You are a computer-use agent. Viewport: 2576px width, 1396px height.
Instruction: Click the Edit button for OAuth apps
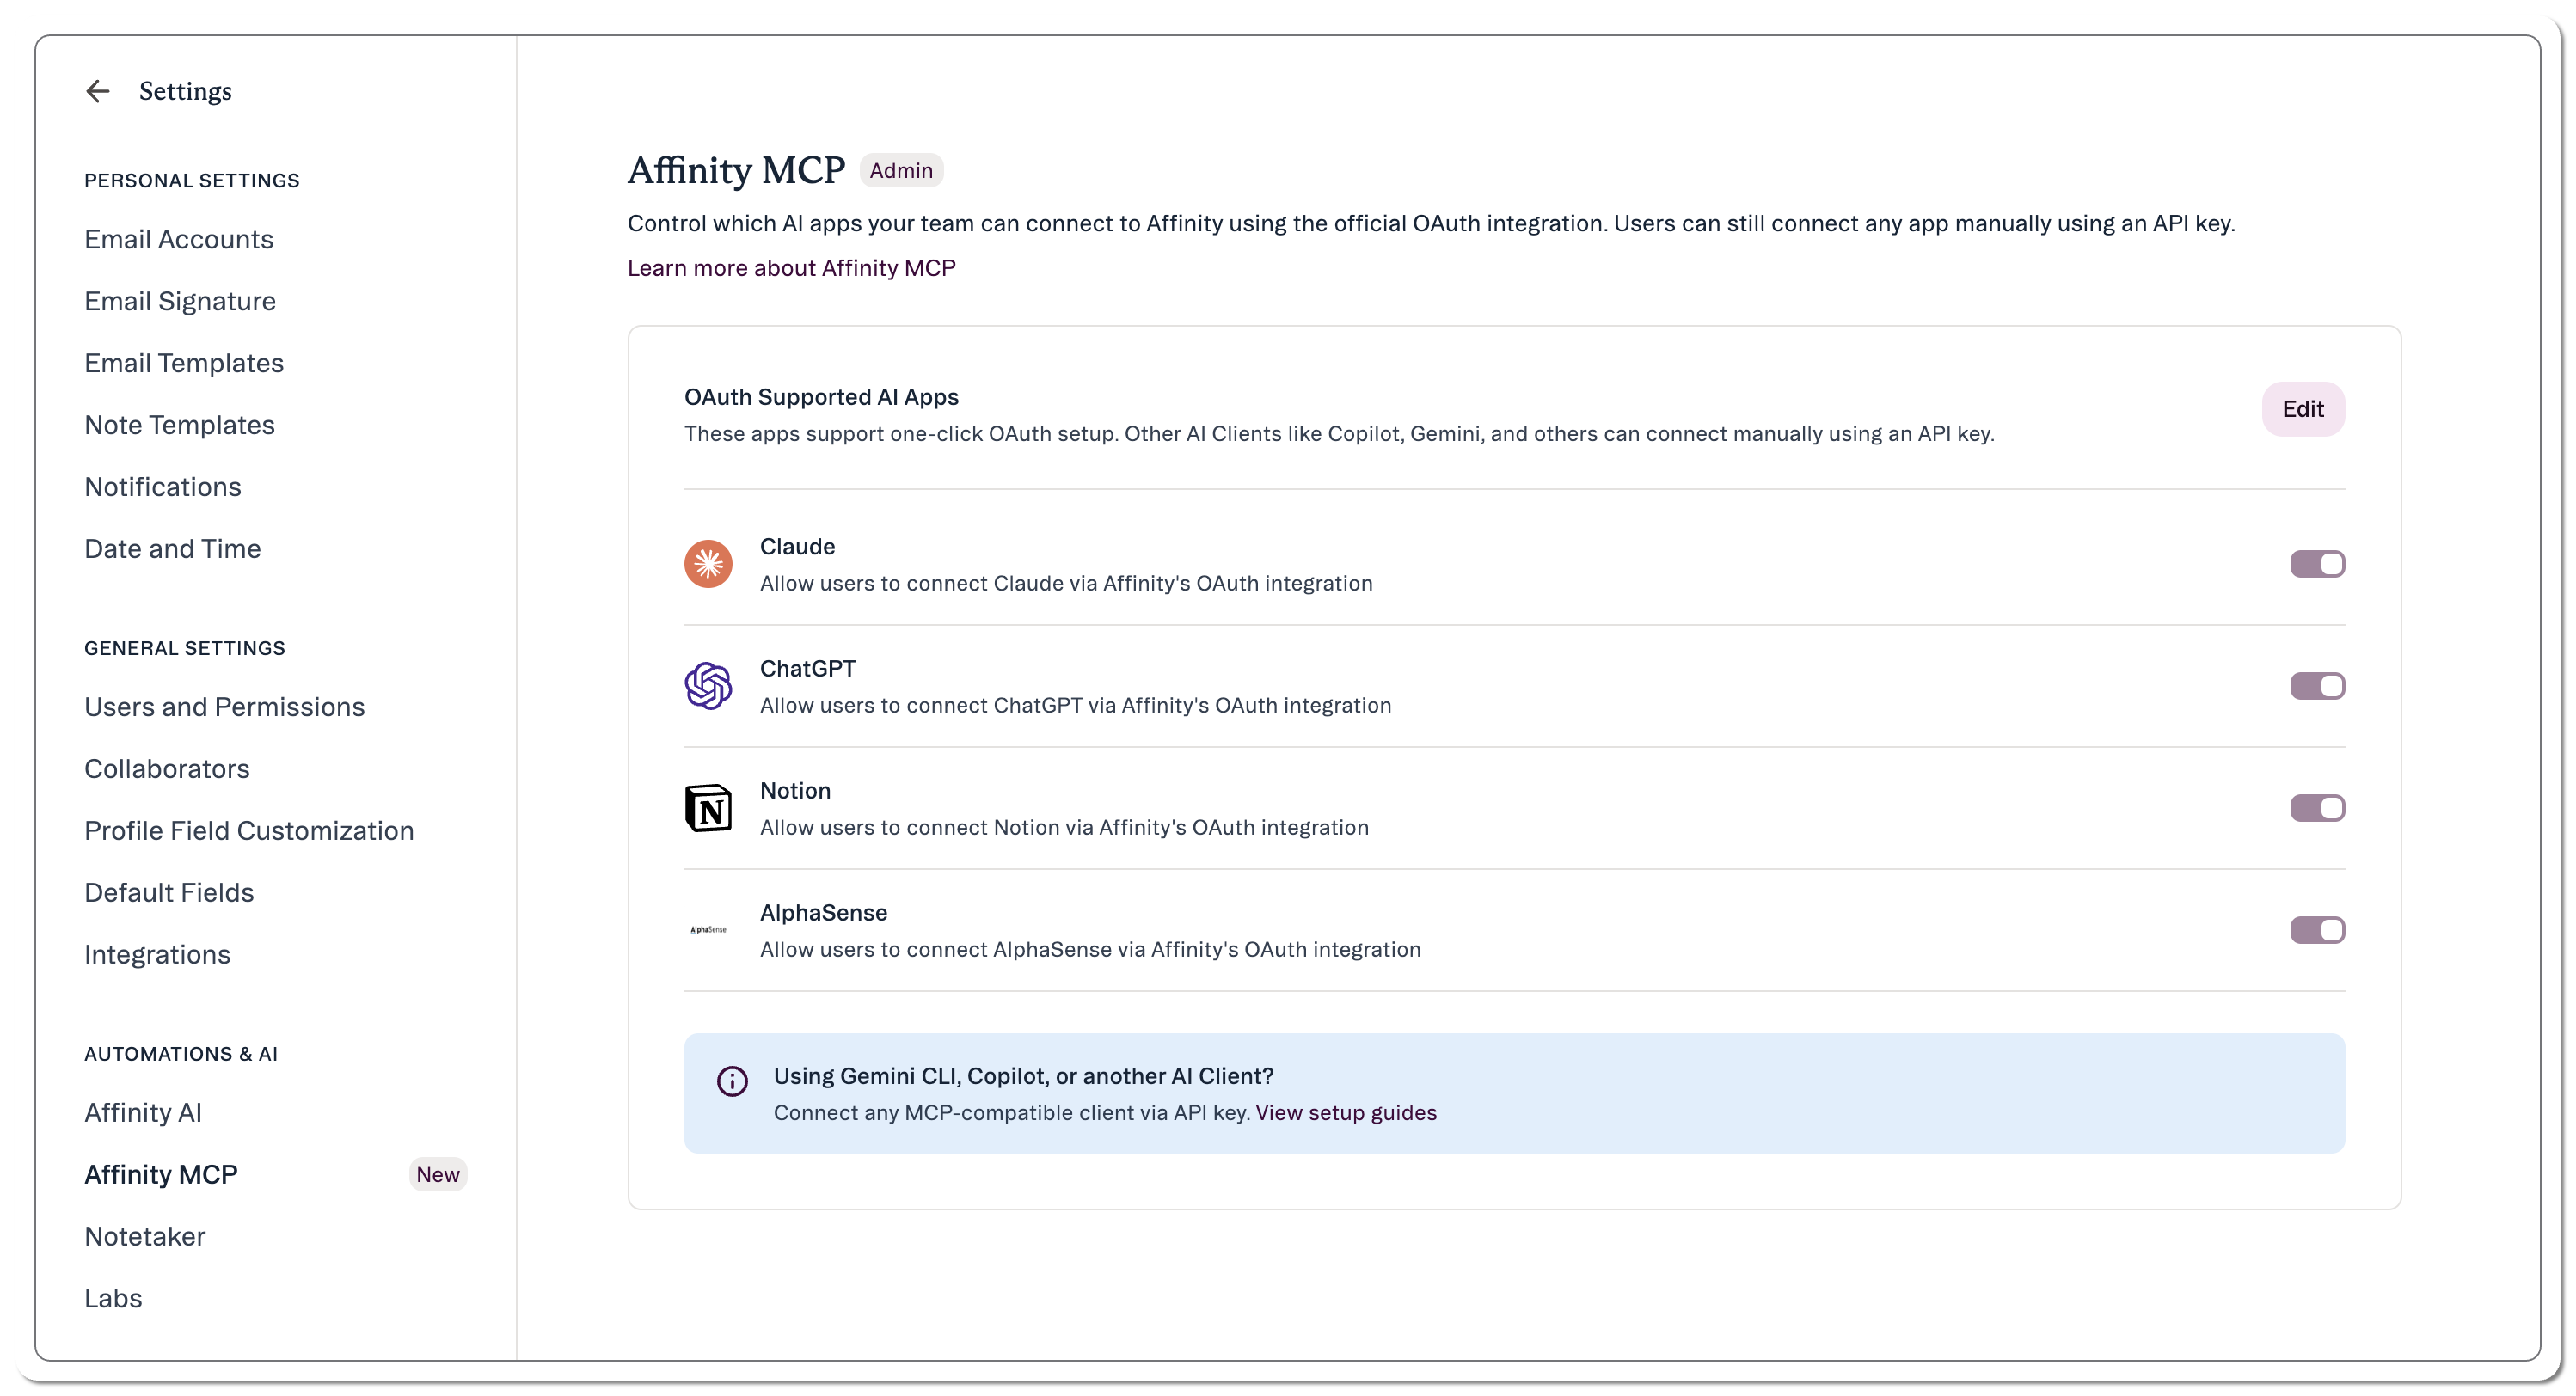[2303, 409]
